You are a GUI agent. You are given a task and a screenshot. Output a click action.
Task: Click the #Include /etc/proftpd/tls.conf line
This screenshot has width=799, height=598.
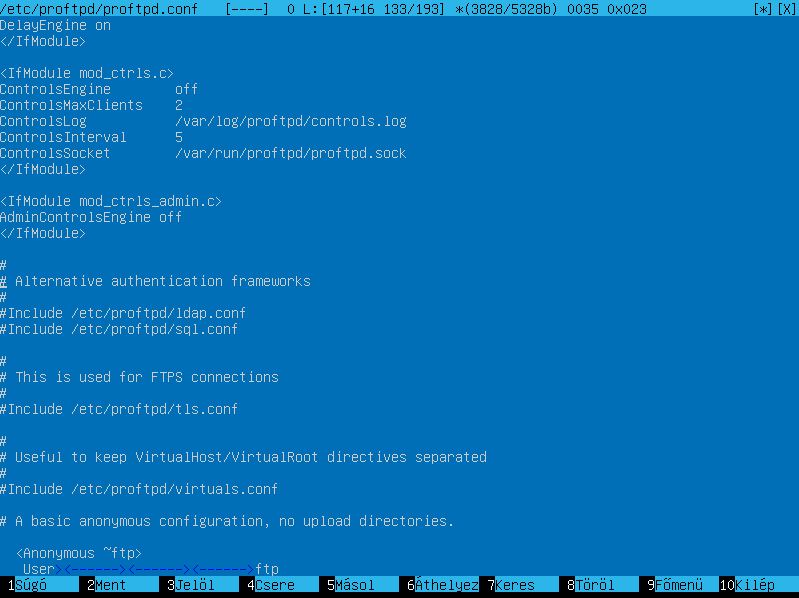(x=119, y=409)
